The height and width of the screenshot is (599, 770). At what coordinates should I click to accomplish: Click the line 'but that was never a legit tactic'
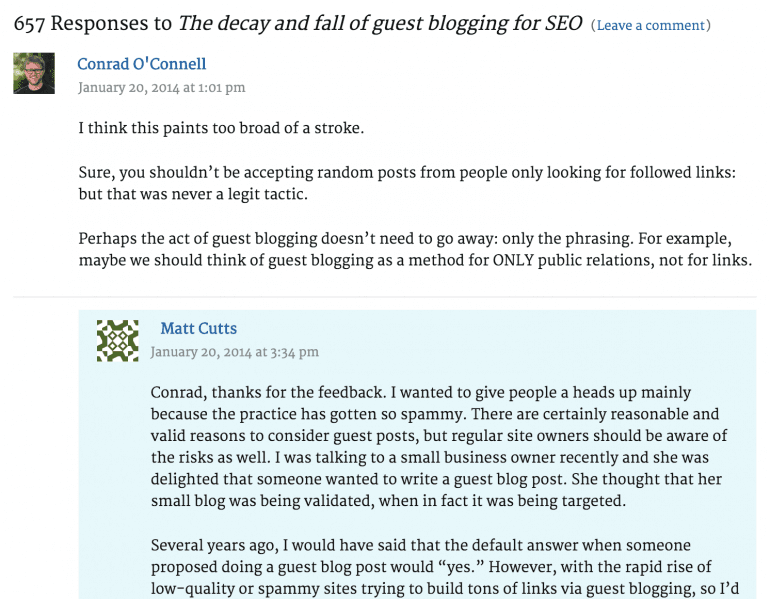(193, 194)
